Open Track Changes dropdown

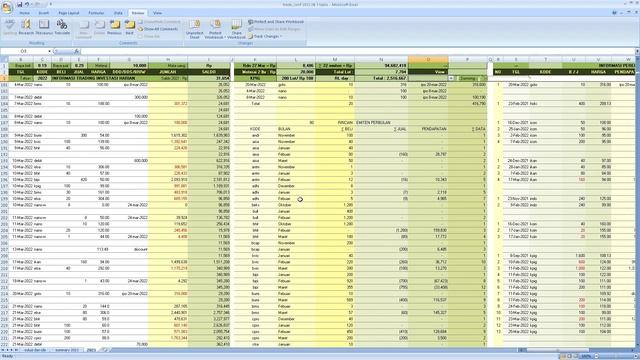(x=265, y=36)
